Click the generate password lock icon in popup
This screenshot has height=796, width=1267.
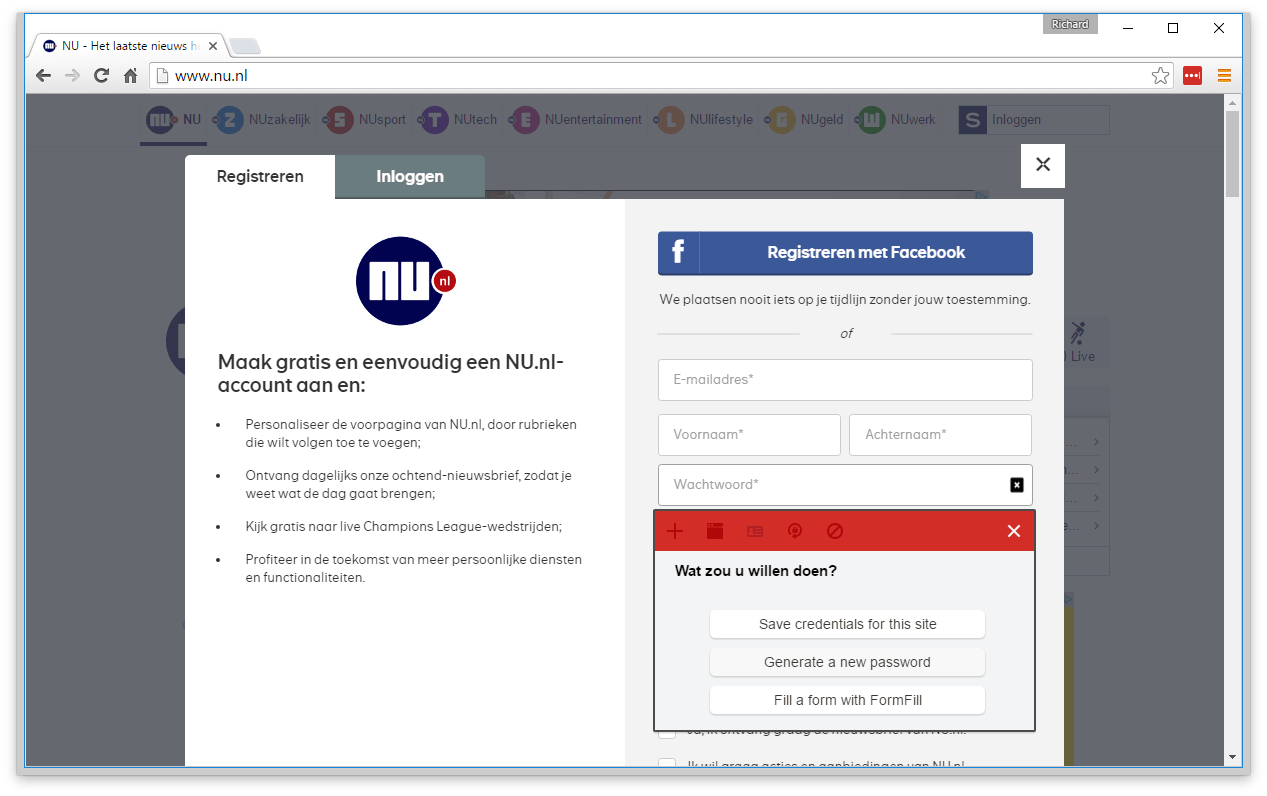(x=795, y=531)
